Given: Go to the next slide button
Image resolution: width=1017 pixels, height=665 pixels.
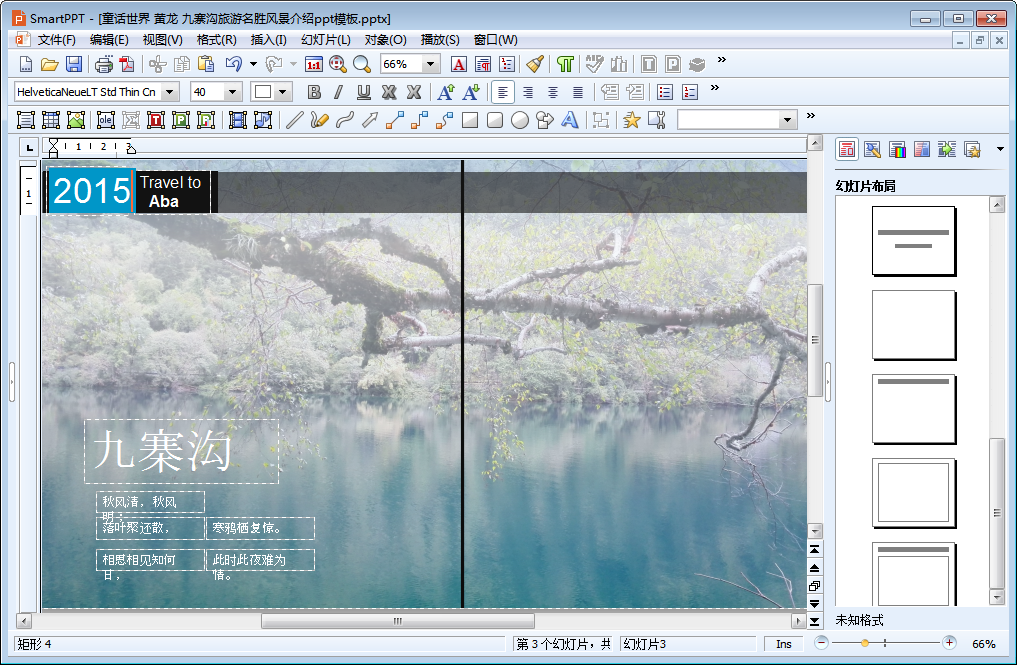Looking at the screenshot, I should coord(815,603).
